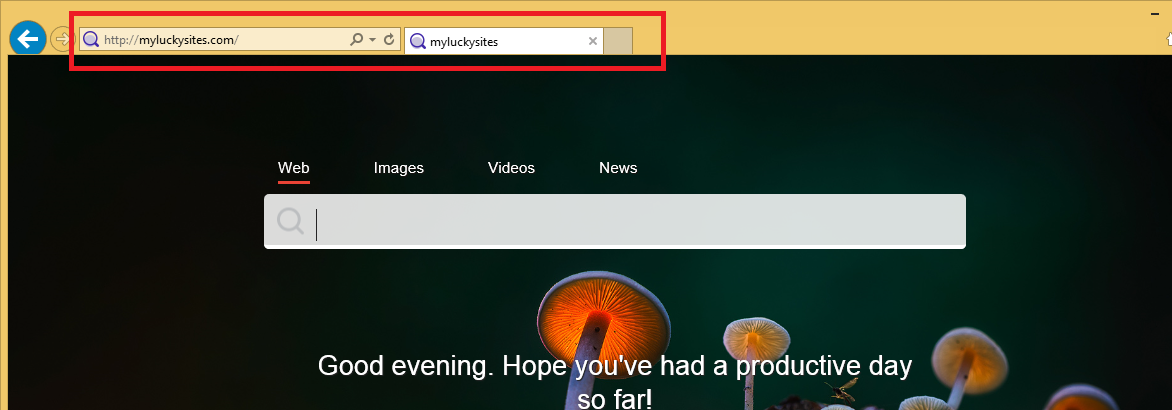Minimize the browser window
The width and height of the screenshot is (1172, 410).
pos(1156,13)
